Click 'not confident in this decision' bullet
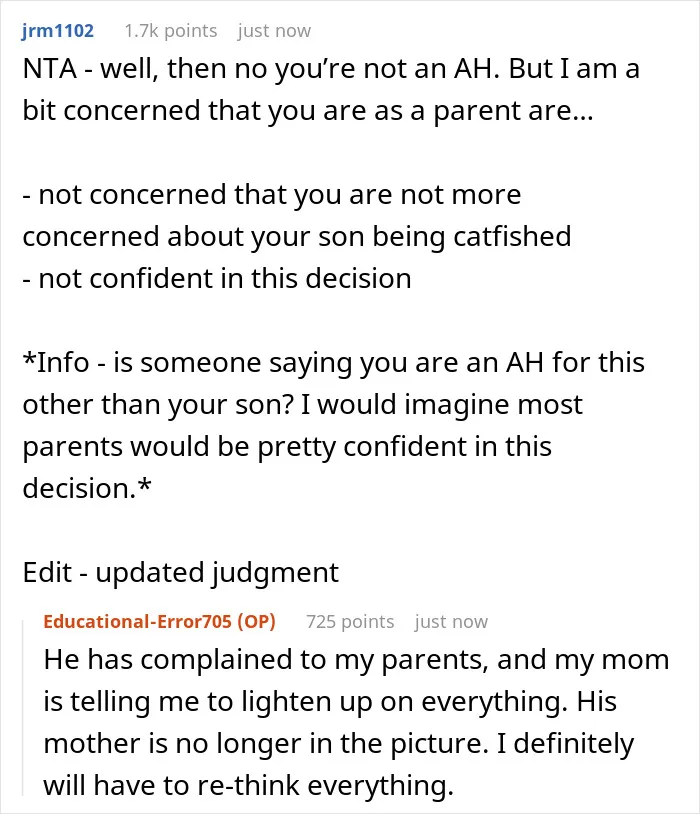The width and height of the screenshot is (700, 814). [217, 278]
